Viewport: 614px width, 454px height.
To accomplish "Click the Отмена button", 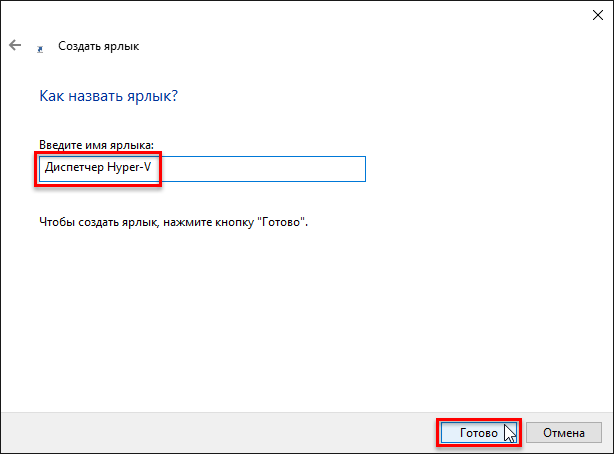I will click(563, 432).
